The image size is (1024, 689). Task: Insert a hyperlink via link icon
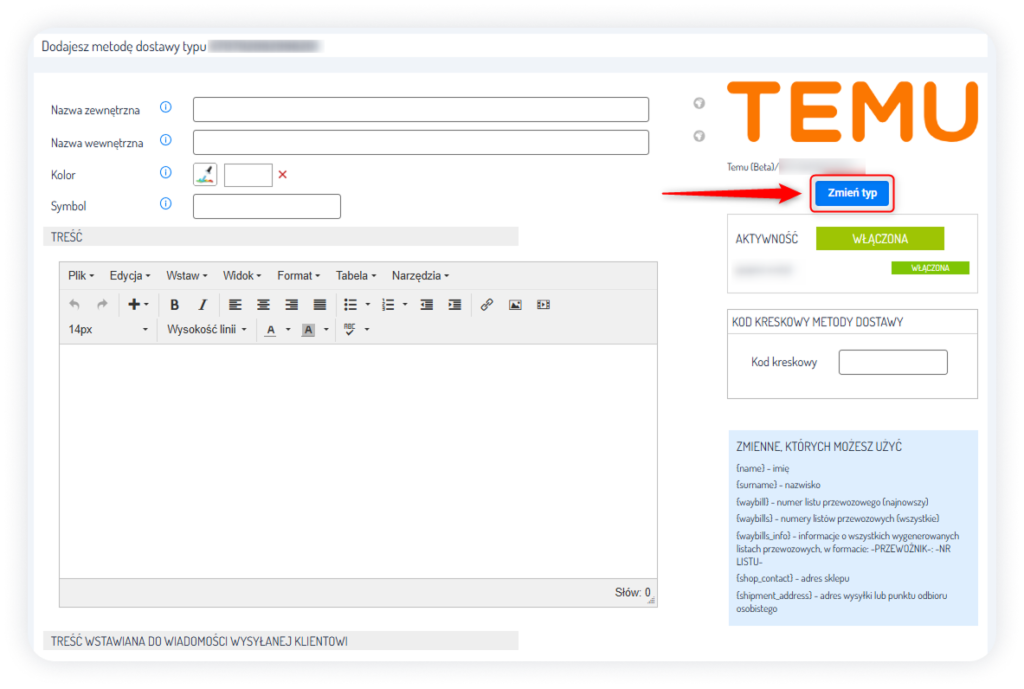pyautogui.click(x=487, y=305)
